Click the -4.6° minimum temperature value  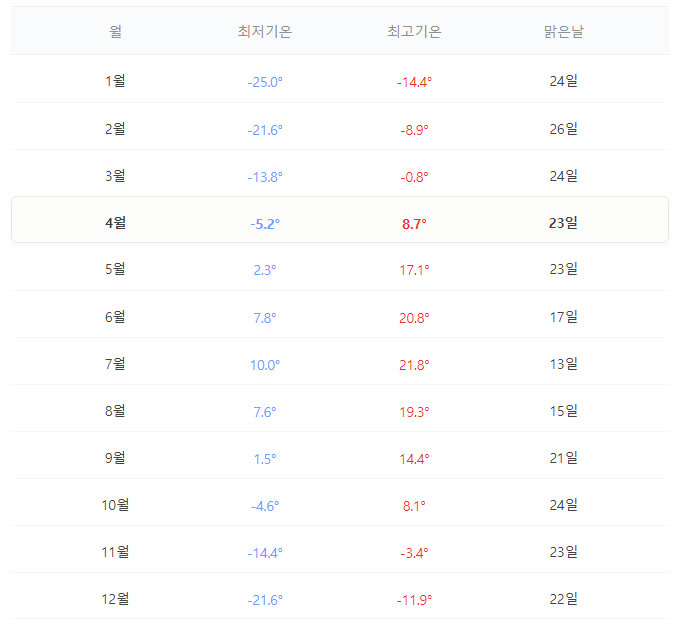coord(265,506)
